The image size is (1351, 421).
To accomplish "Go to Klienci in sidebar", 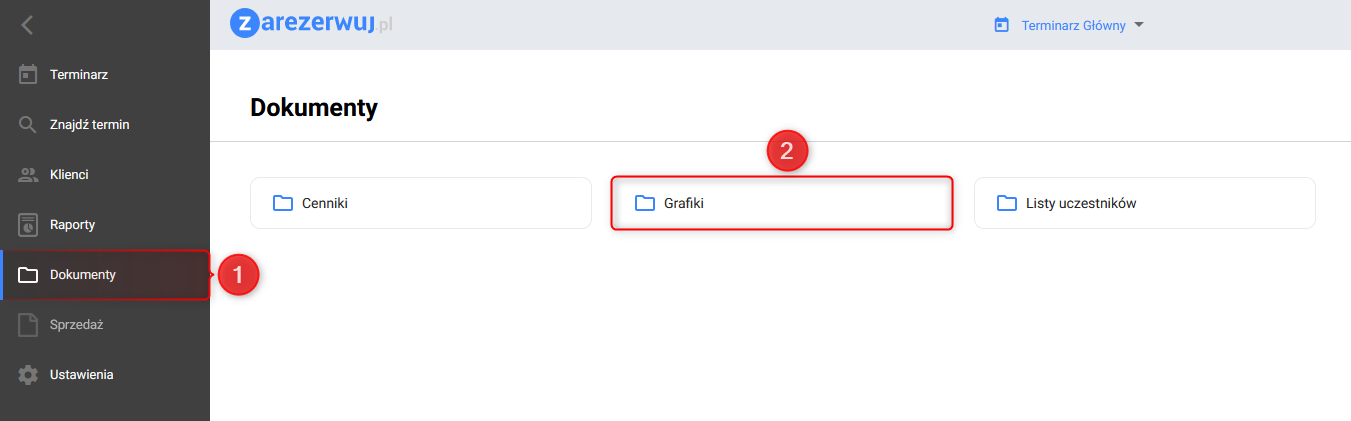I will (69, 175).
